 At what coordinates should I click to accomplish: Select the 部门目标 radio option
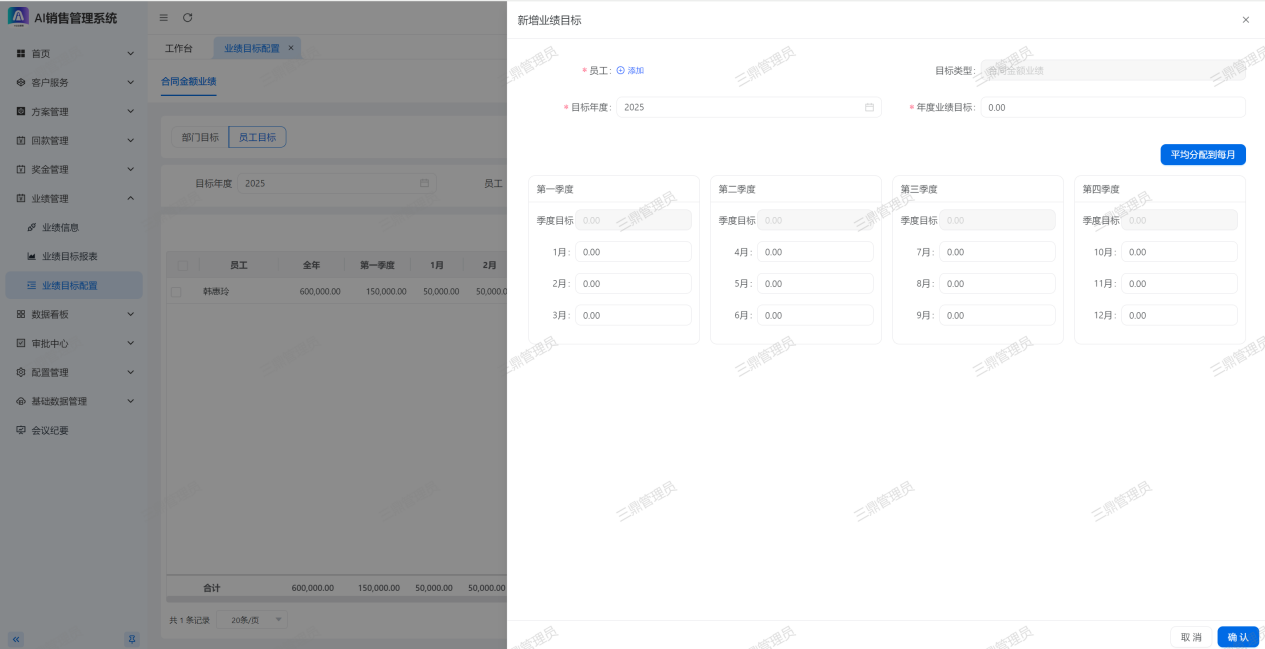(x=200, y=138)
